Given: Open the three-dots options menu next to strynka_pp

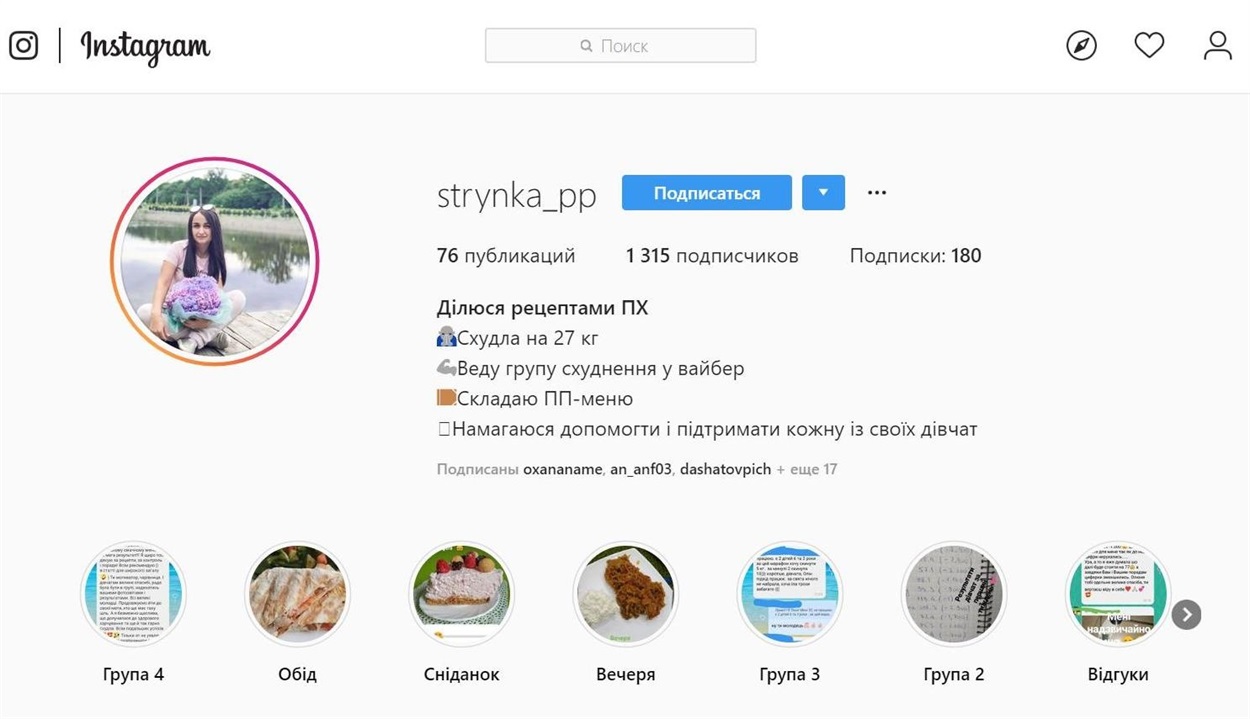Looking at the screenshot, I should (877, 193).
